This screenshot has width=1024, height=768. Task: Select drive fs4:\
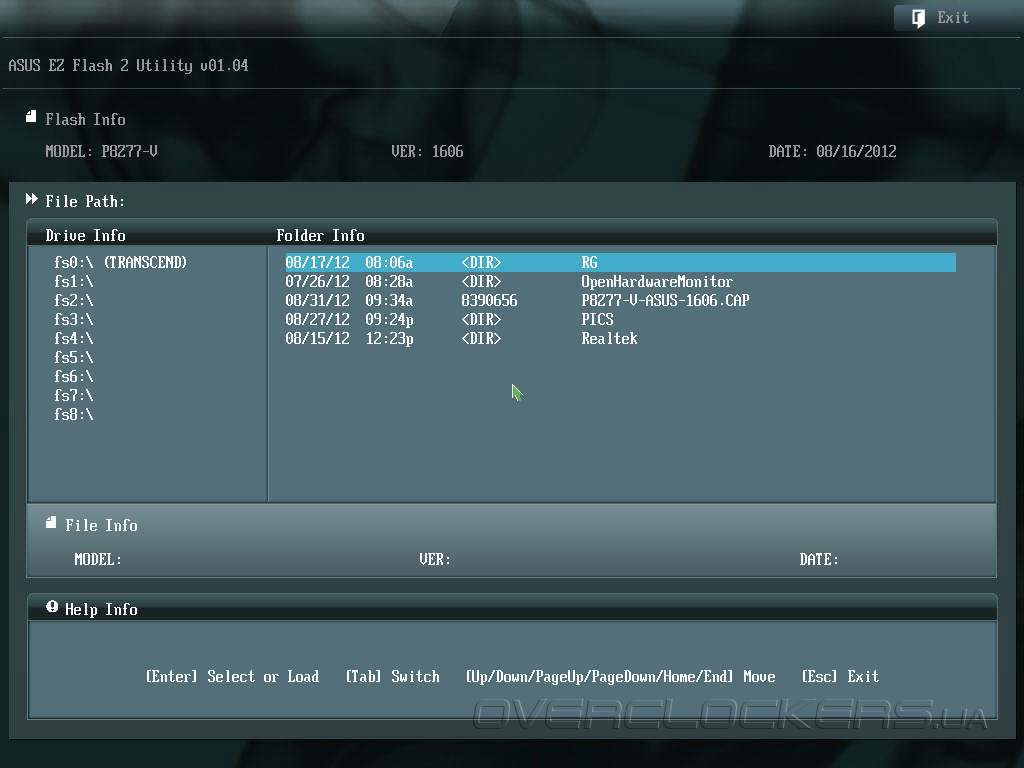[x=74, y=338]
